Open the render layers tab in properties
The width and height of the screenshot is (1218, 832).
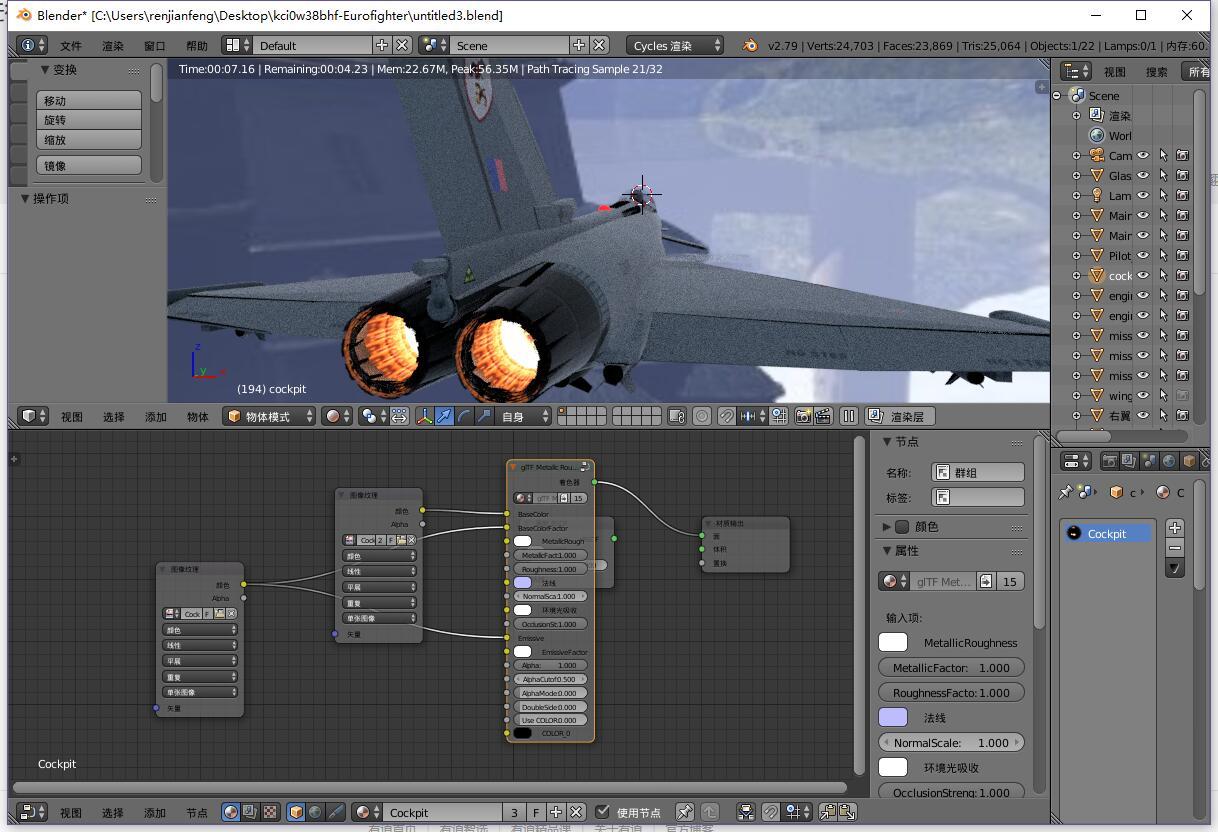coord(1129,461)
